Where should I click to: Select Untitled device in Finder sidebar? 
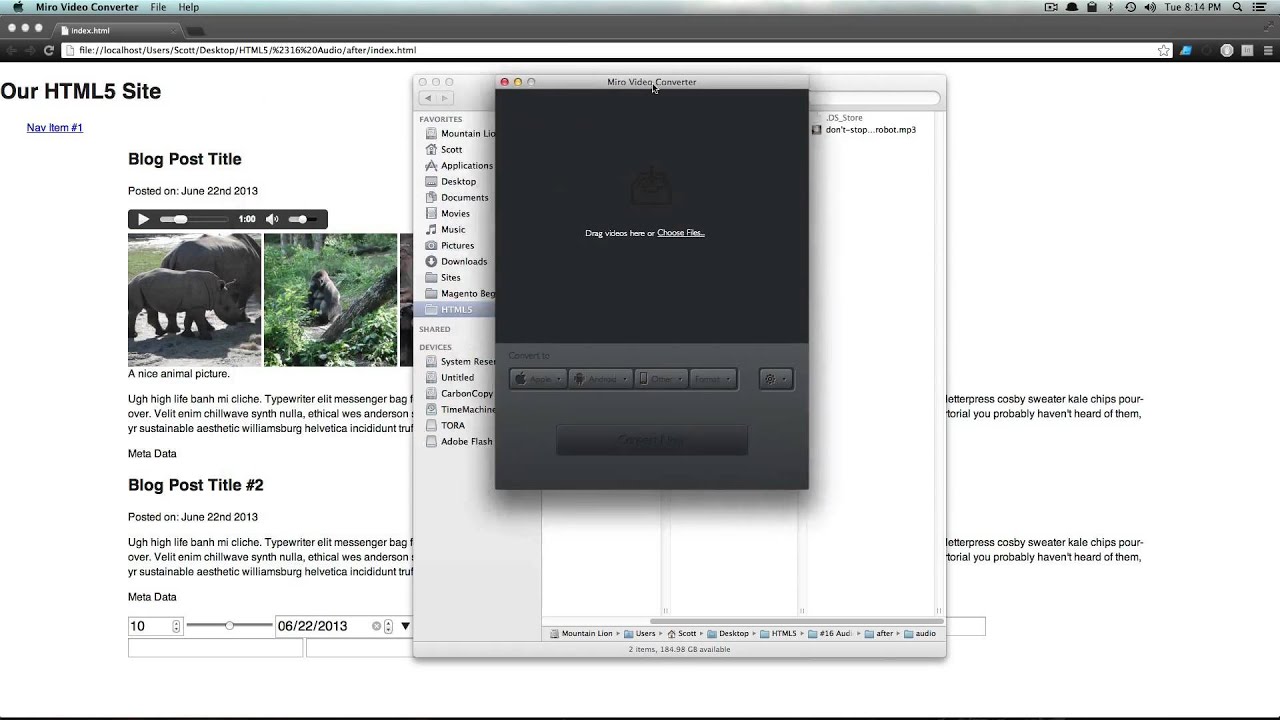[450, 377]
